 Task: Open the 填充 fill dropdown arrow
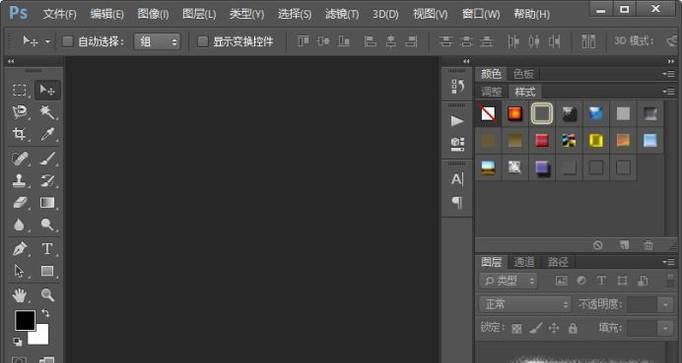point(665,328)
